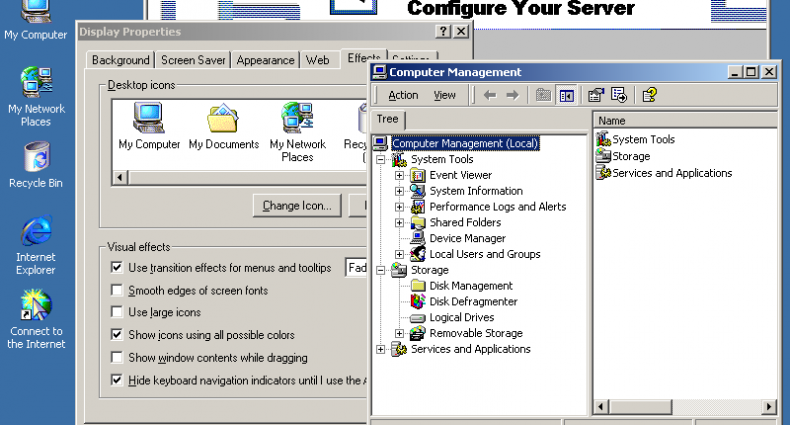Open the Action menu
790x425 pixels.
point(403,95)
